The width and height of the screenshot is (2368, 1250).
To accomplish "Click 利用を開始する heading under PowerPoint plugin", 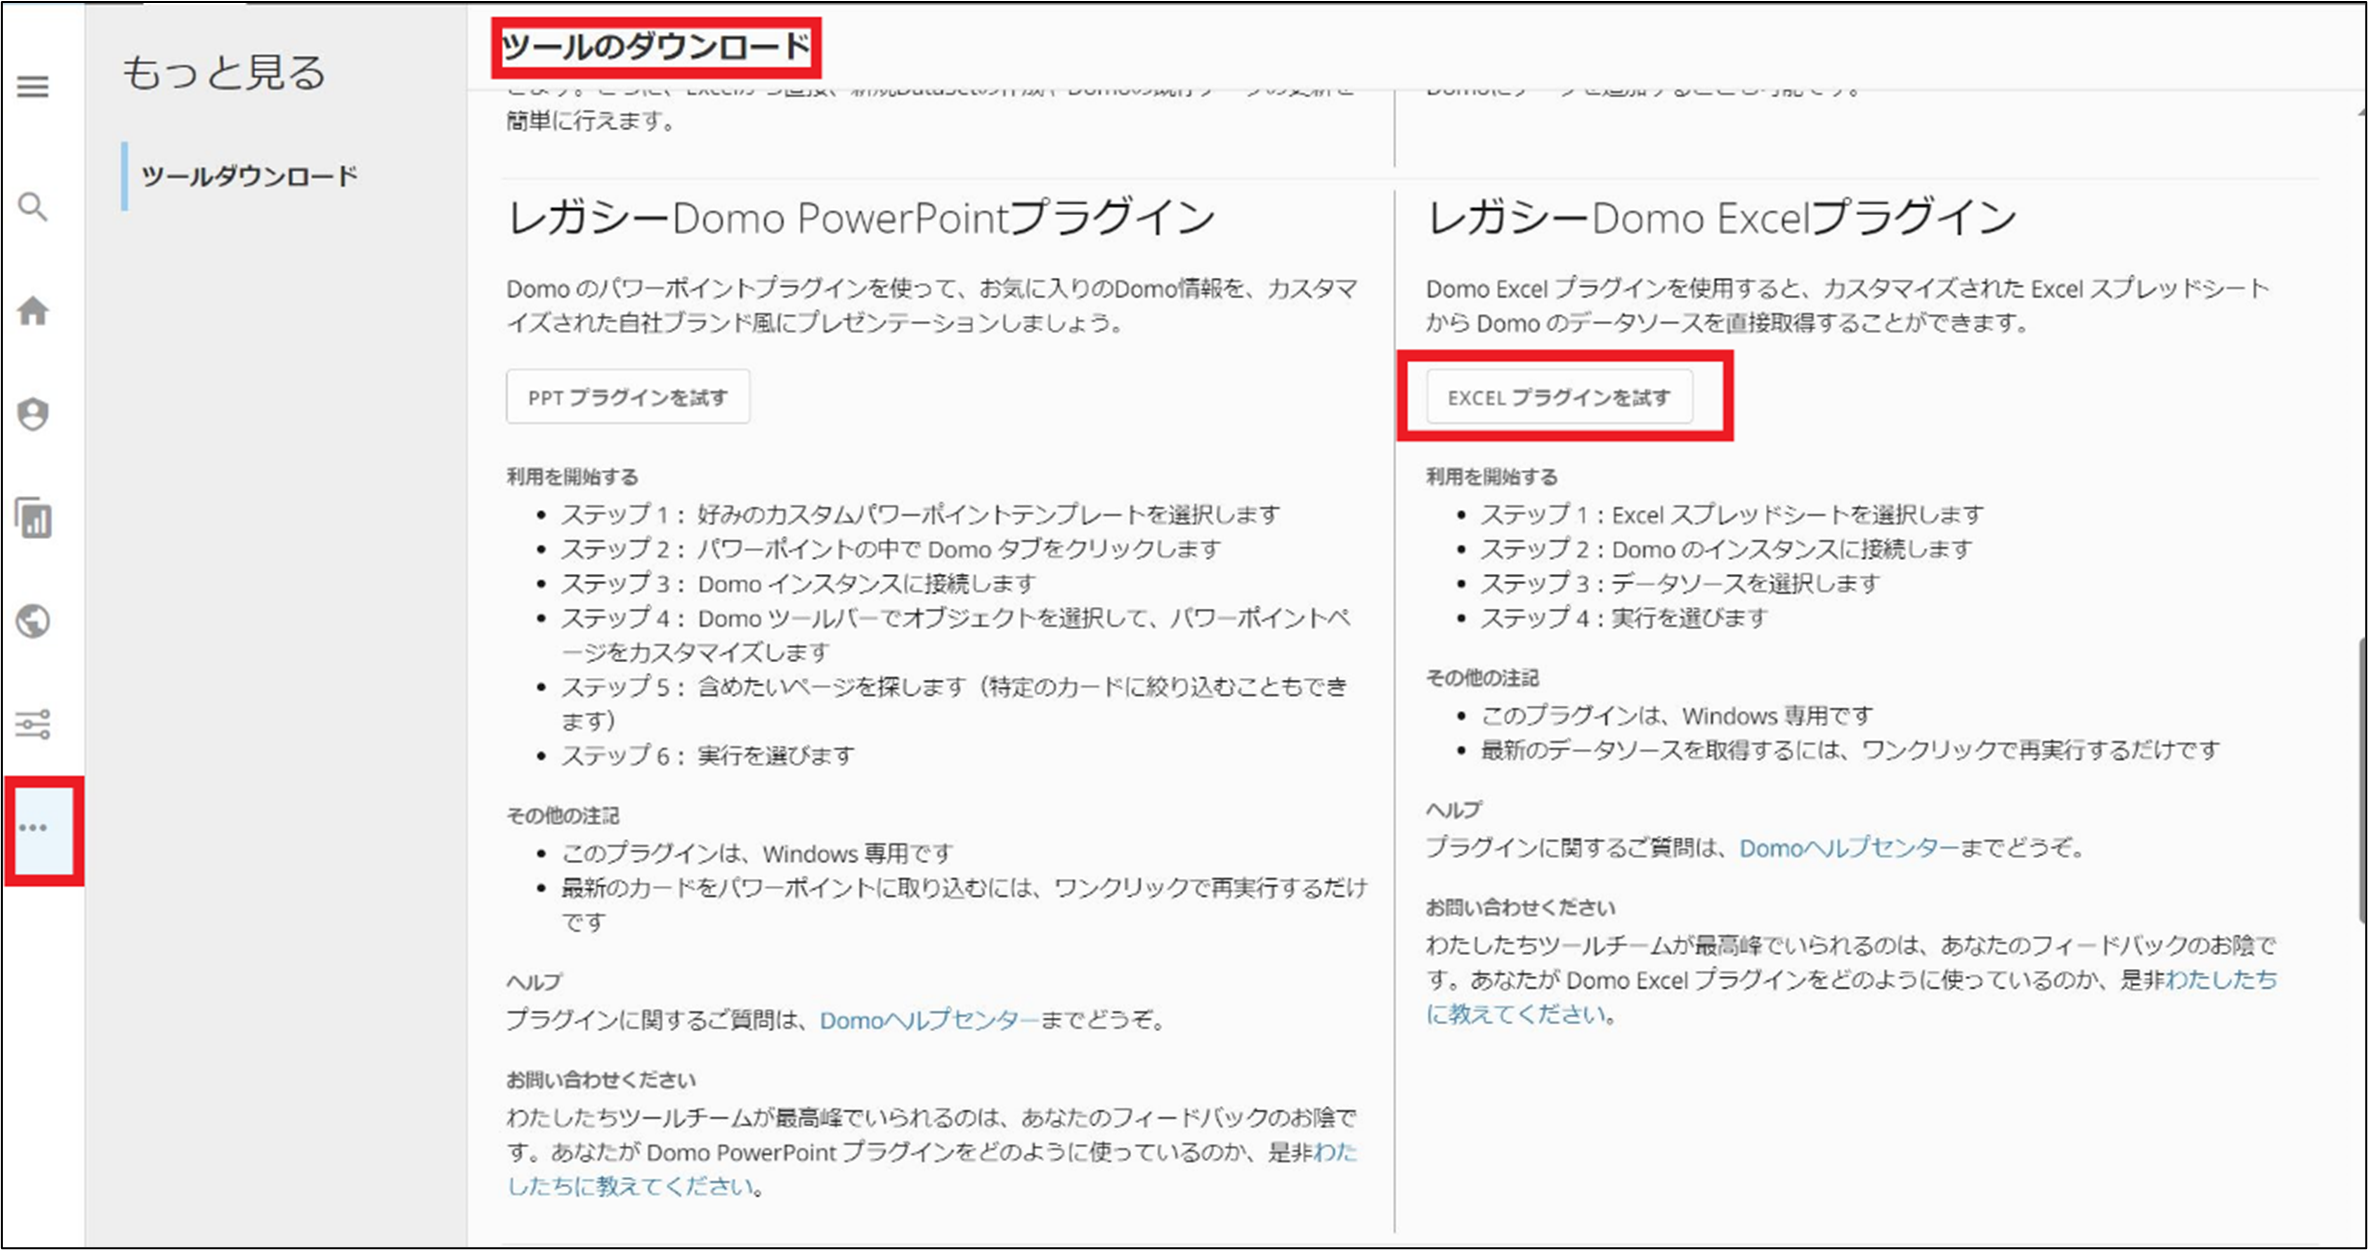I will pos(572,476).
